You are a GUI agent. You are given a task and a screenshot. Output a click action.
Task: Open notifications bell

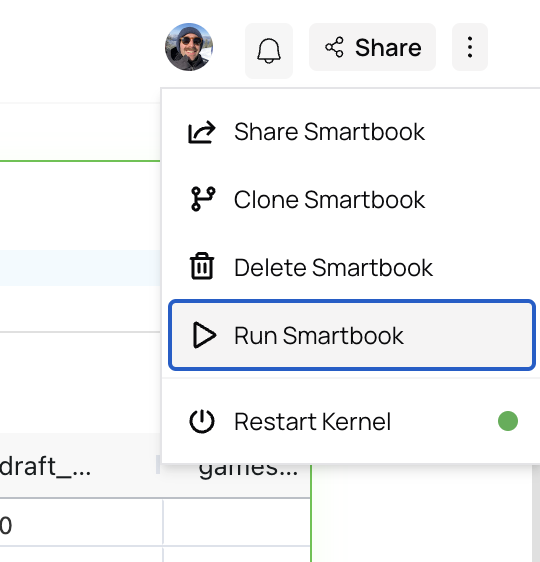(x=269, y=51)
